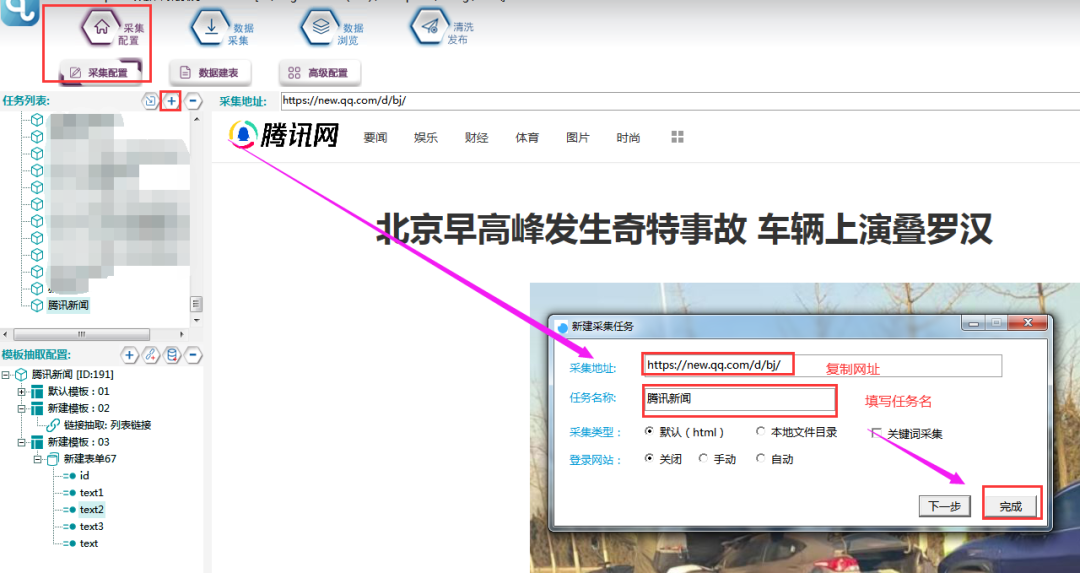
Task: Open the 要闻 page tab
Action: [x=375, y=138]
